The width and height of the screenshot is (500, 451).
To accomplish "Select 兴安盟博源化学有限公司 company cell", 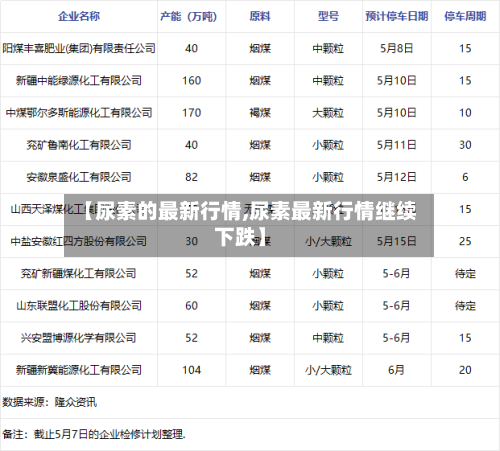I will coord(79,338).
